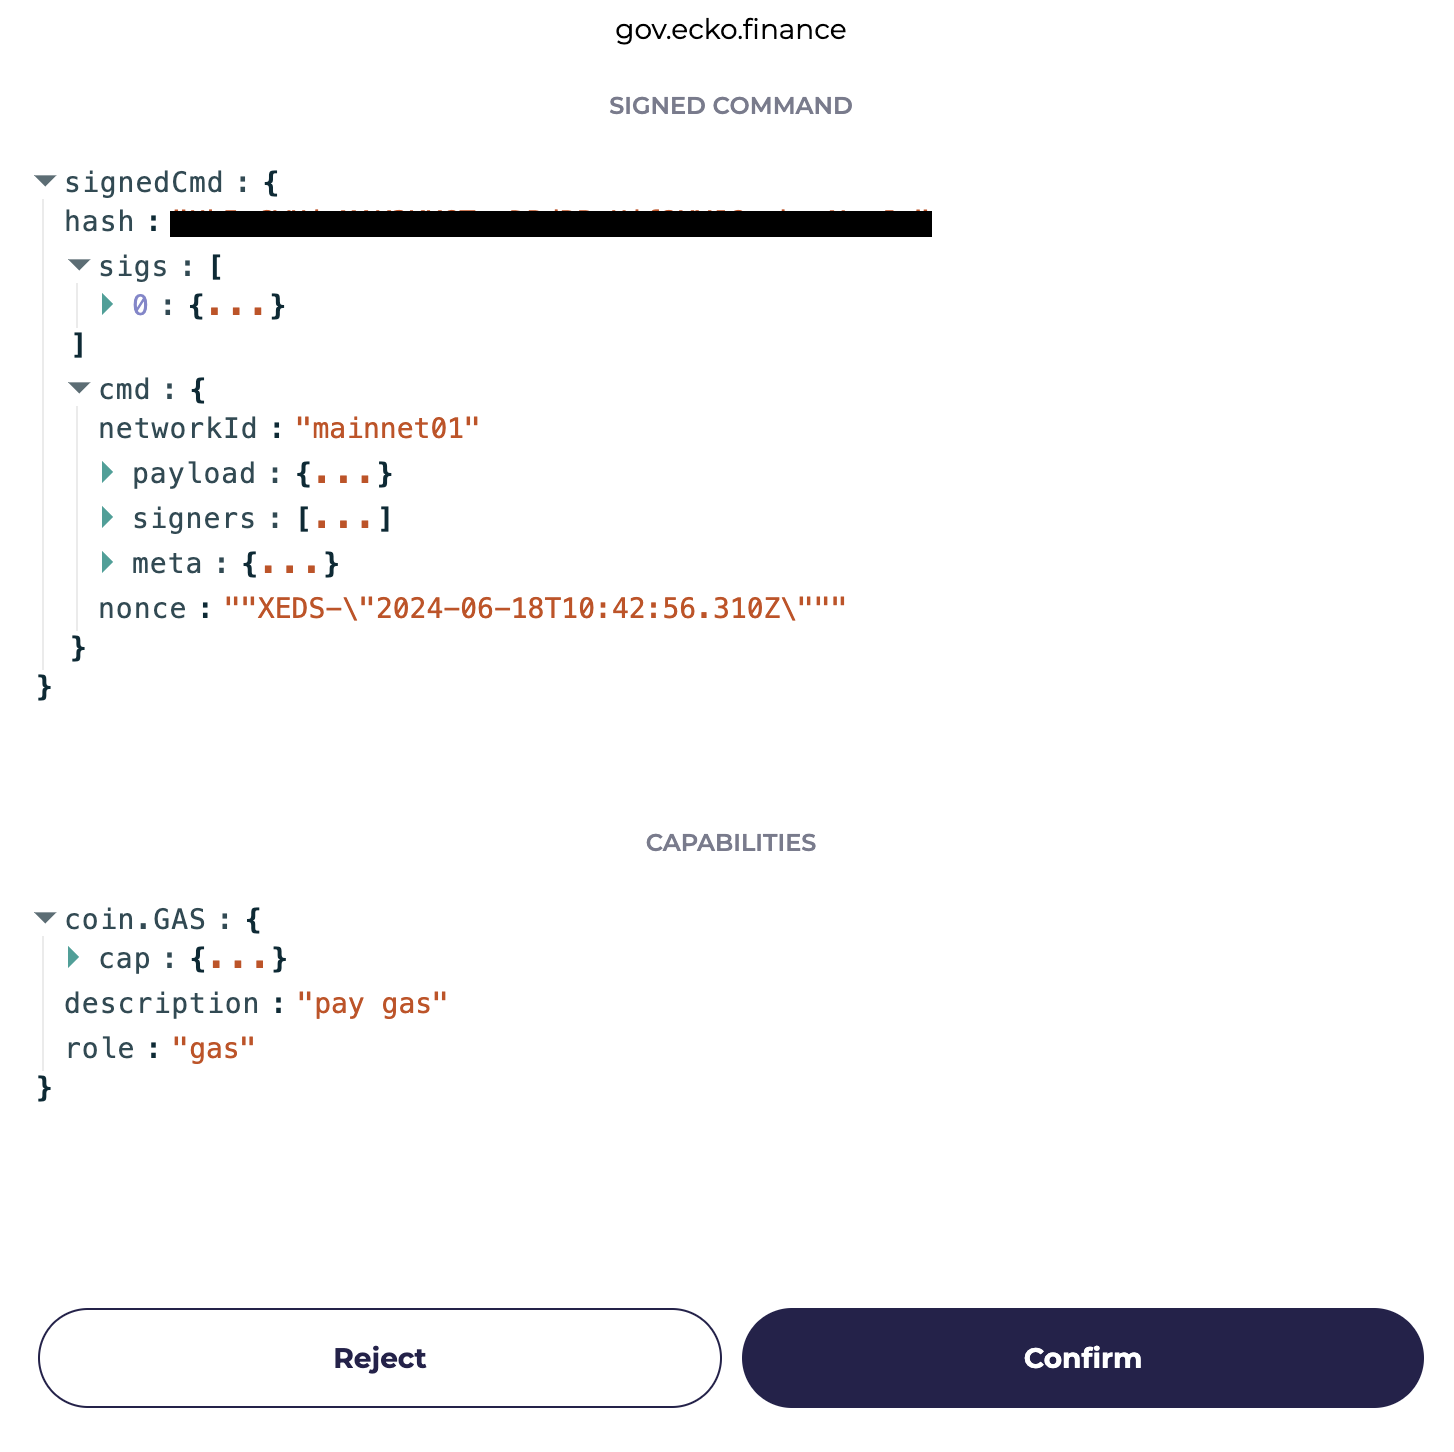1454x1452 pixels.
Task: Collapse the cmd object arrow
Action: 79,388
